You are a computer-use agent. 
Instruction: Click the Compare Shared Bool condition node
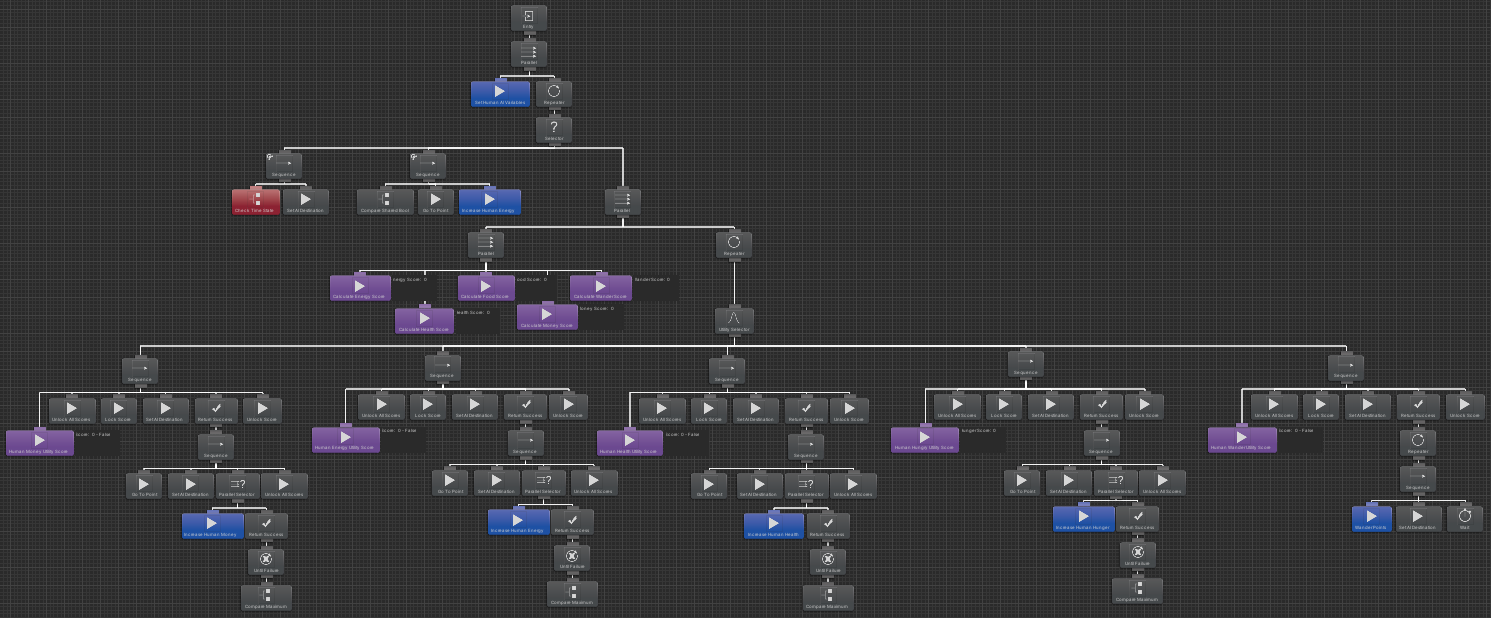pos(384,201)
